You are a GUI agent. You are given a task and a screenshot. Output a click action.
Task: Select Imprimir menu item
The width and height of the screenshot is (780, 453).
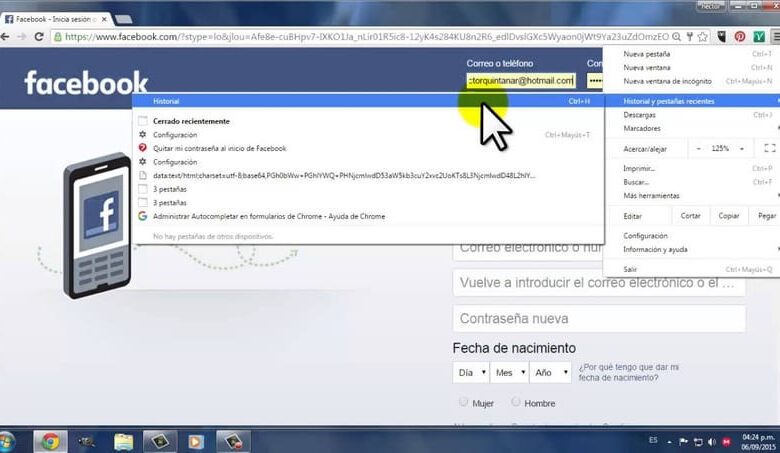coord(691,169)
